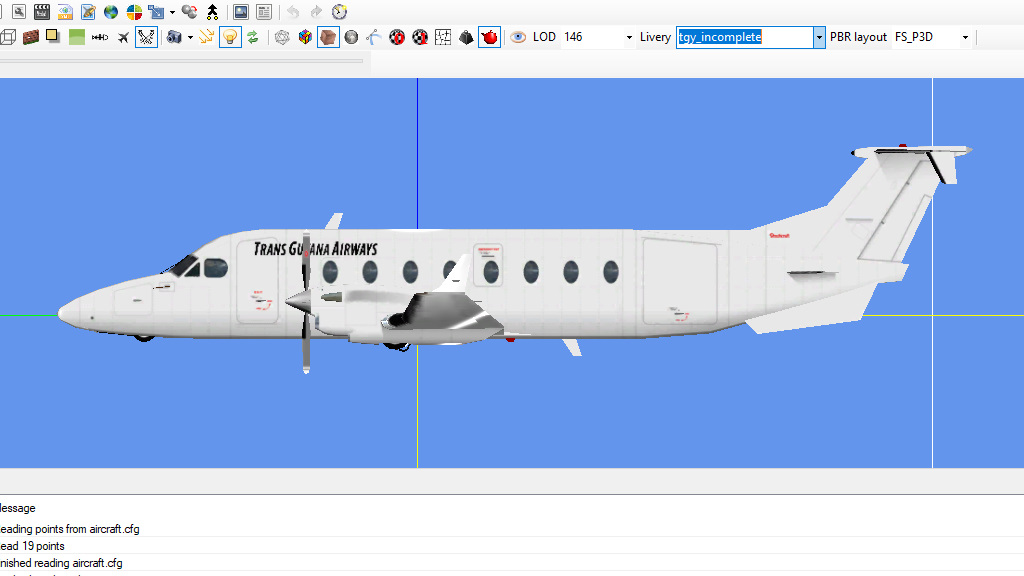The height and width of the screenshot is (576, 1024).
Task: Click the Livery field showing tgy_incomplete
Action: pos(744,37)
